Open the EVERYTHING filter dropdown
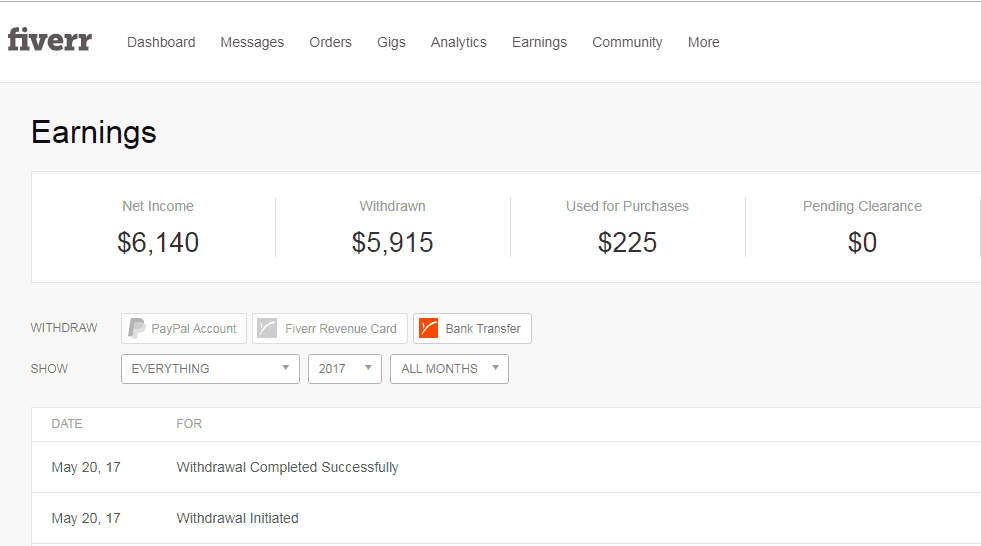Viewport: 981px width, 546px height. click(x=210, y=369)
